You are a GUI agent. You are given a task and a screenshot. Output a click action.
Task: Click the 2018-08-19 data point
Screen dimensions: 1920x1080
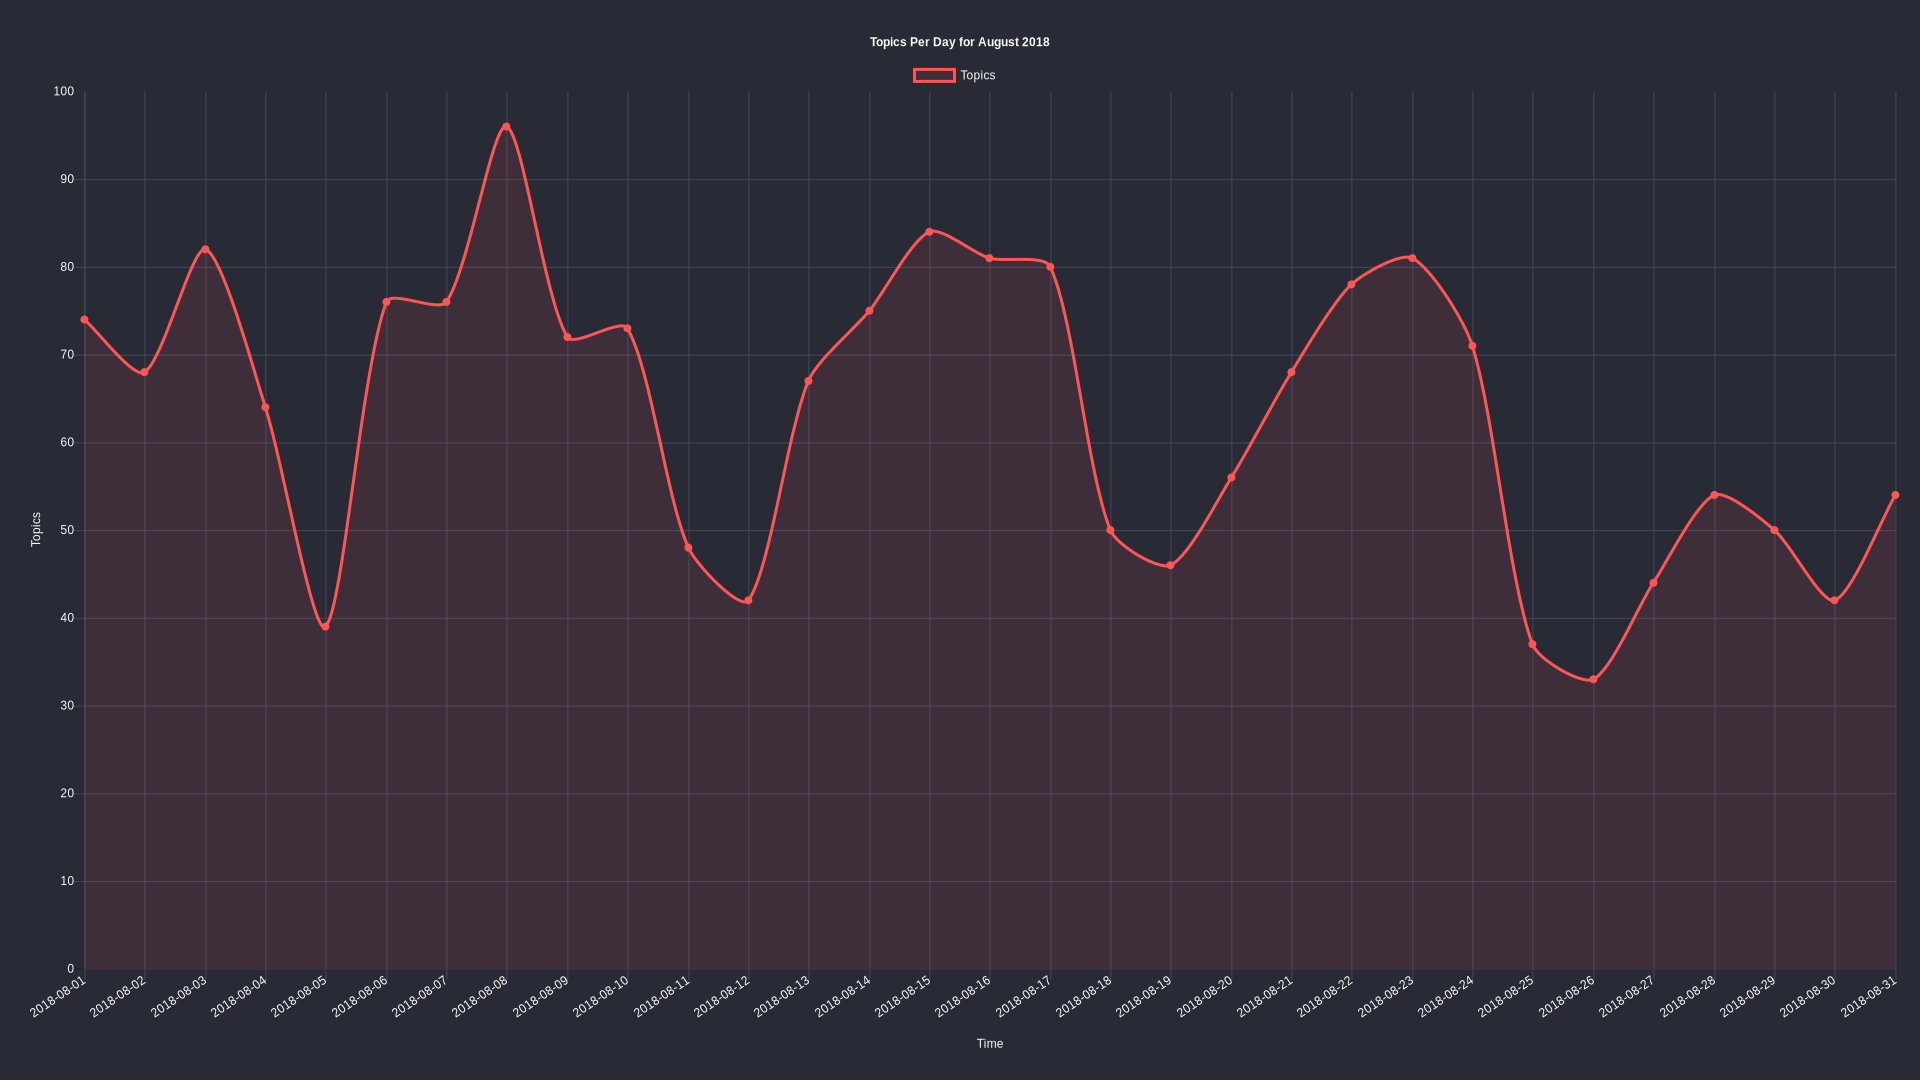tap(1170, 565)
